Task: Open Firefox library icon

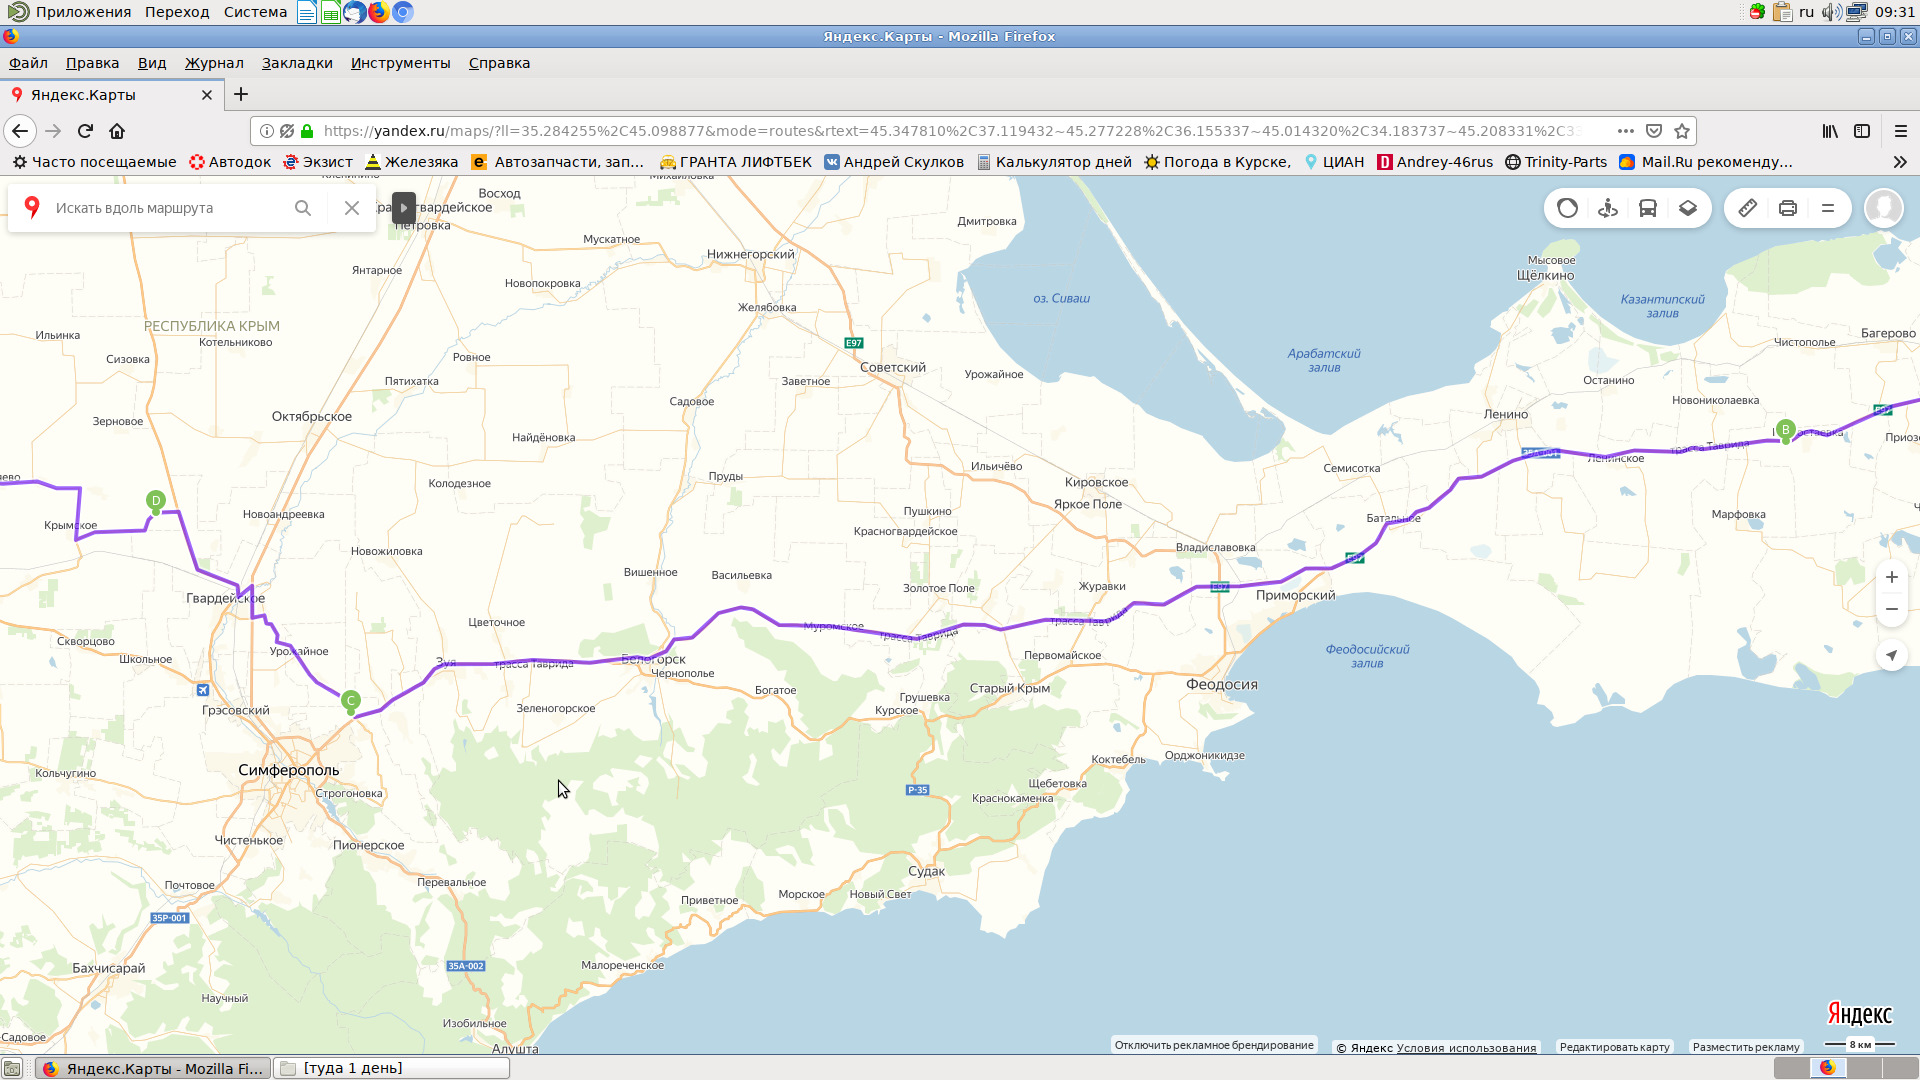Action: pos(1830,131)
